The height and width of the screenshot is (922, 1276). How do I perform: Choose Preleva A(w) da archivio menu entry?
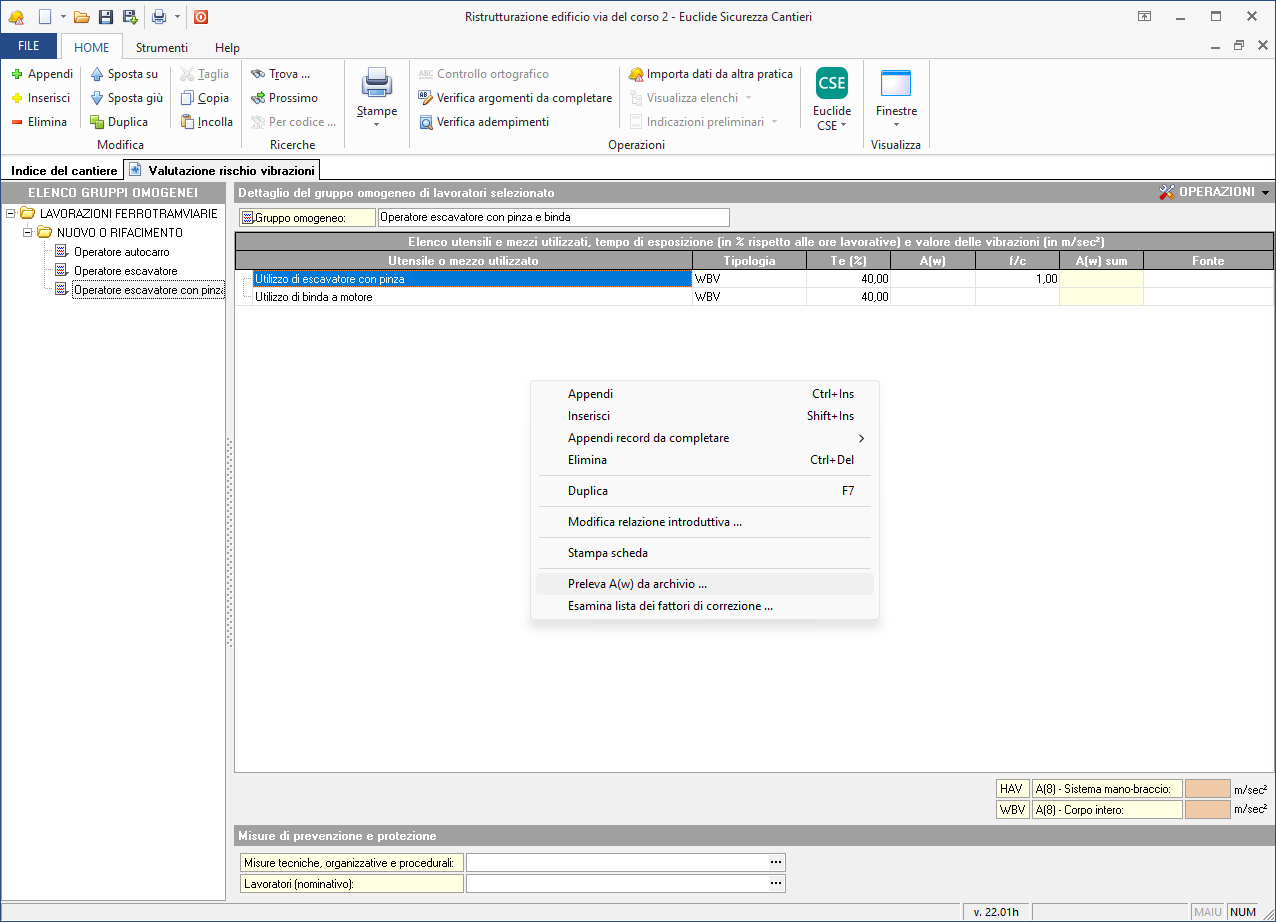click(637, 584)
